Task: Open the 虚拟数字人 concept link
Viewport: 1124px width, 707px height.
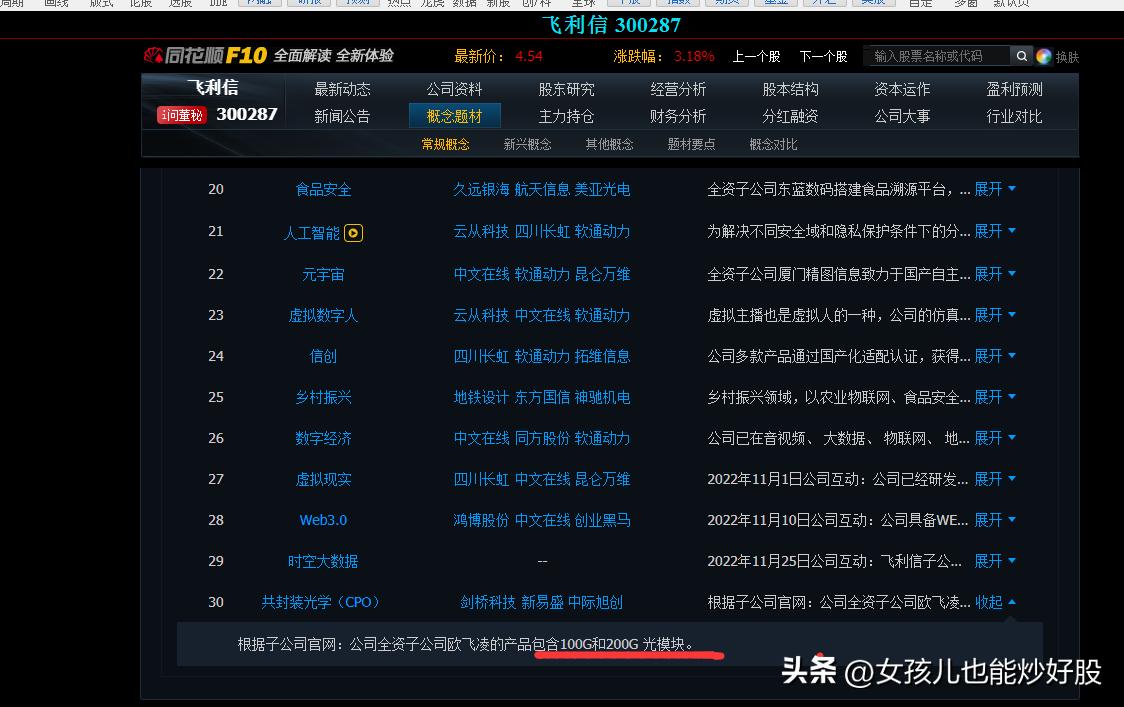Action: pyautogui.click(x=323, y=315)
